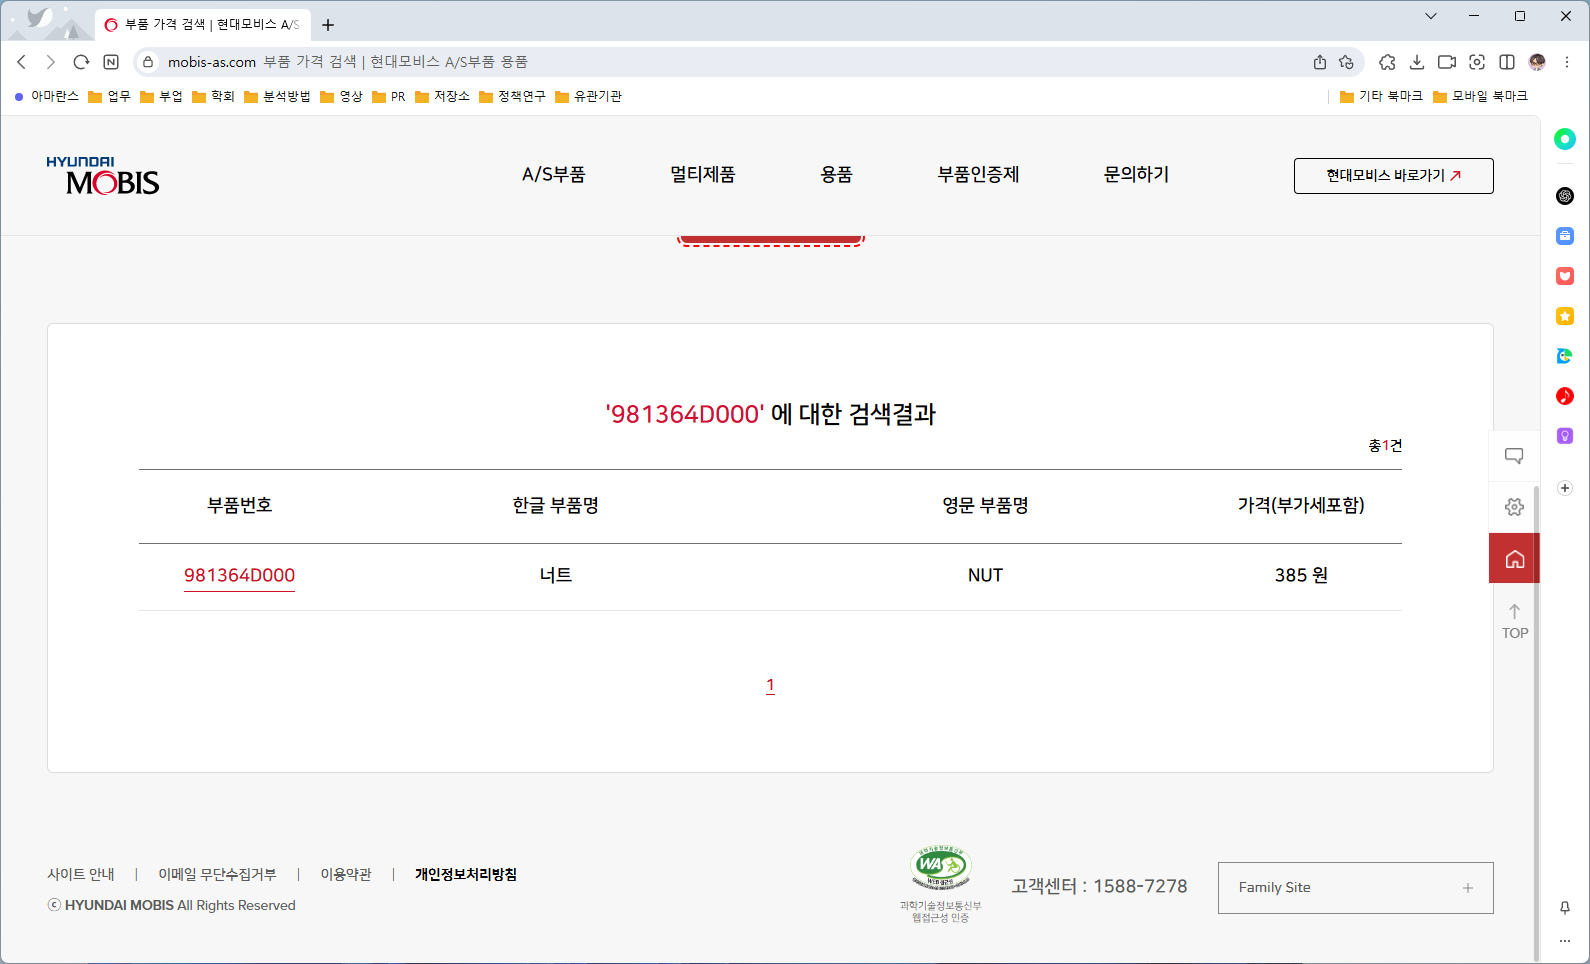Open the 이용약관 footer link
This screenshot has width=1590, height=964.
(346, 874)
